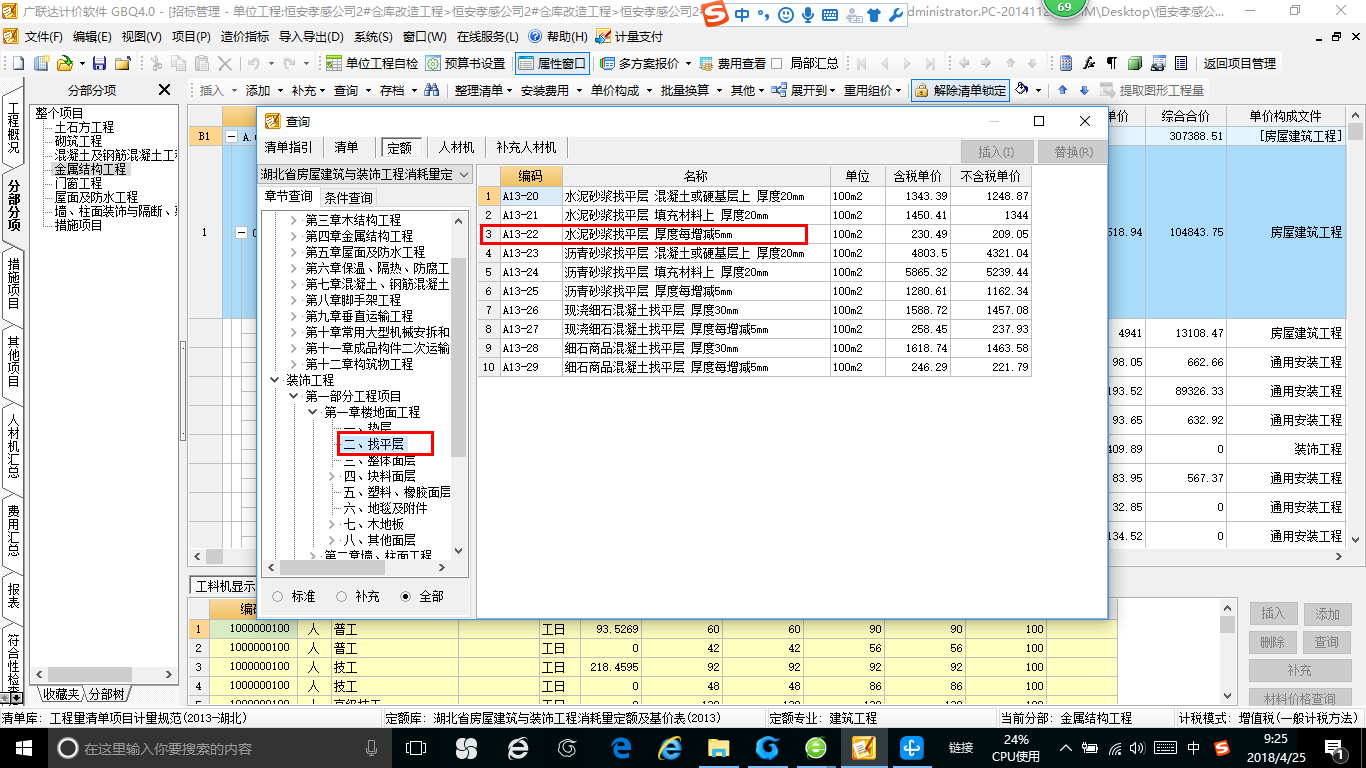Switch to 人材机 tab in query dialog
The image size is (1366, 768).
tap(456, 147)
